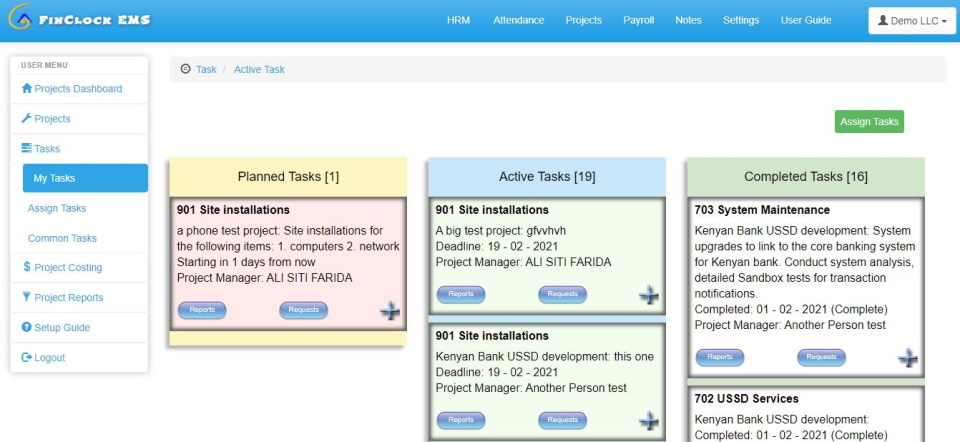Click Reports on 703 System Maintenance card
Screen dimensions: 960x442
[x=720, y=357]
